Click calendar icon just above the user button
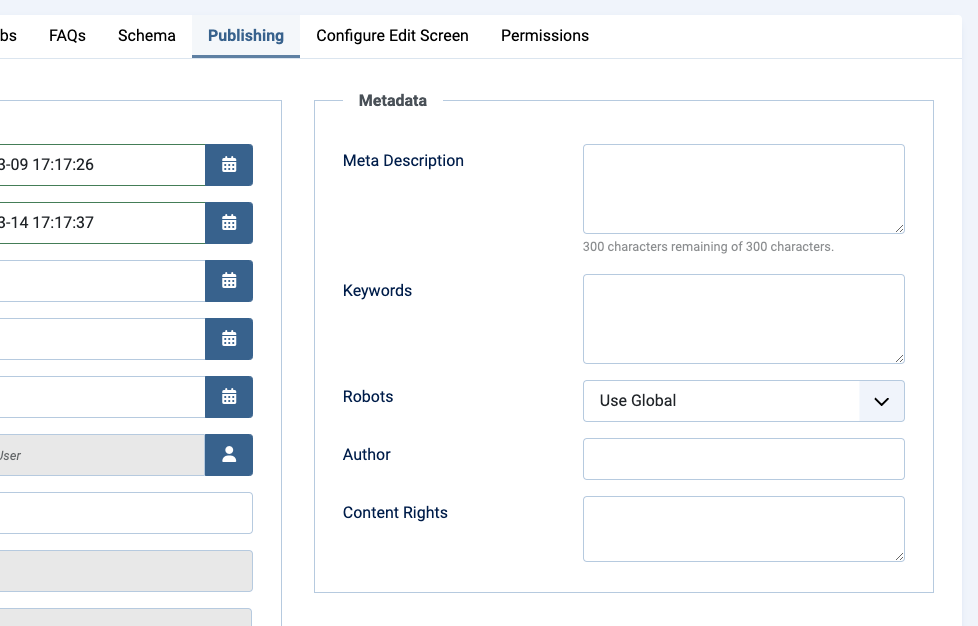Screen dimensions: 978x626 [229, 397]
